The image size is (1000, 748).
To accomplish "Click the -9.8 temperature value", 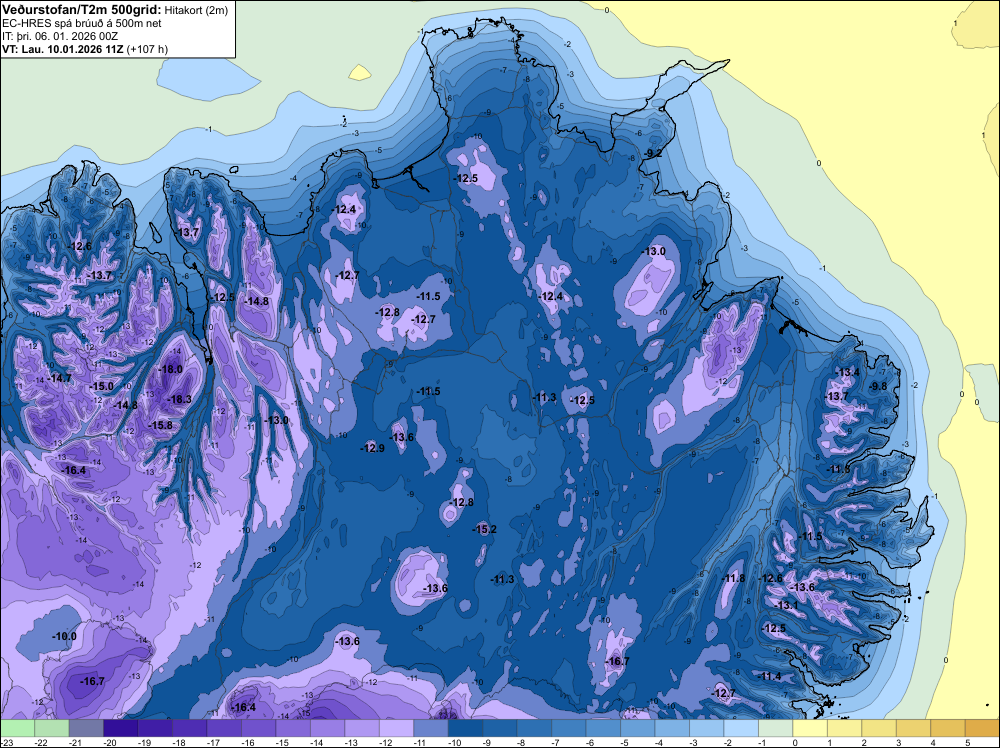I will click(x=879, y=386).
